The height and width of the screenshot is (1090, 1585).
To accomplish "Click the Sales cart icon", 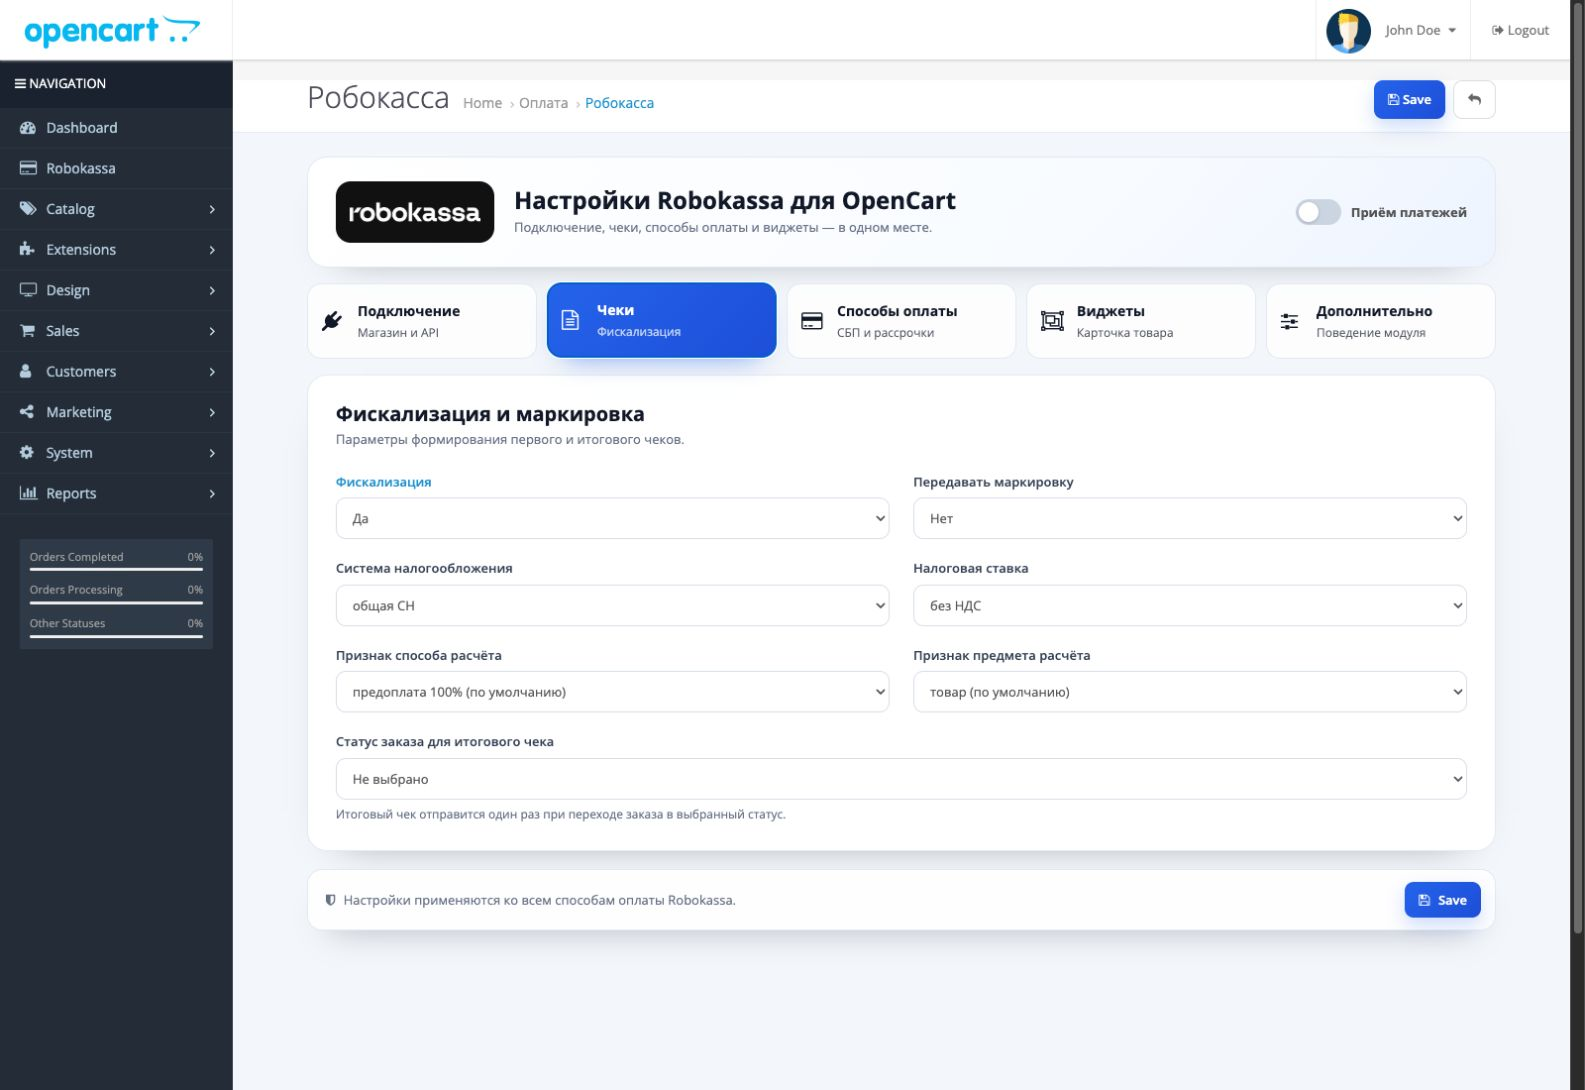I will [x=28, y=331].
